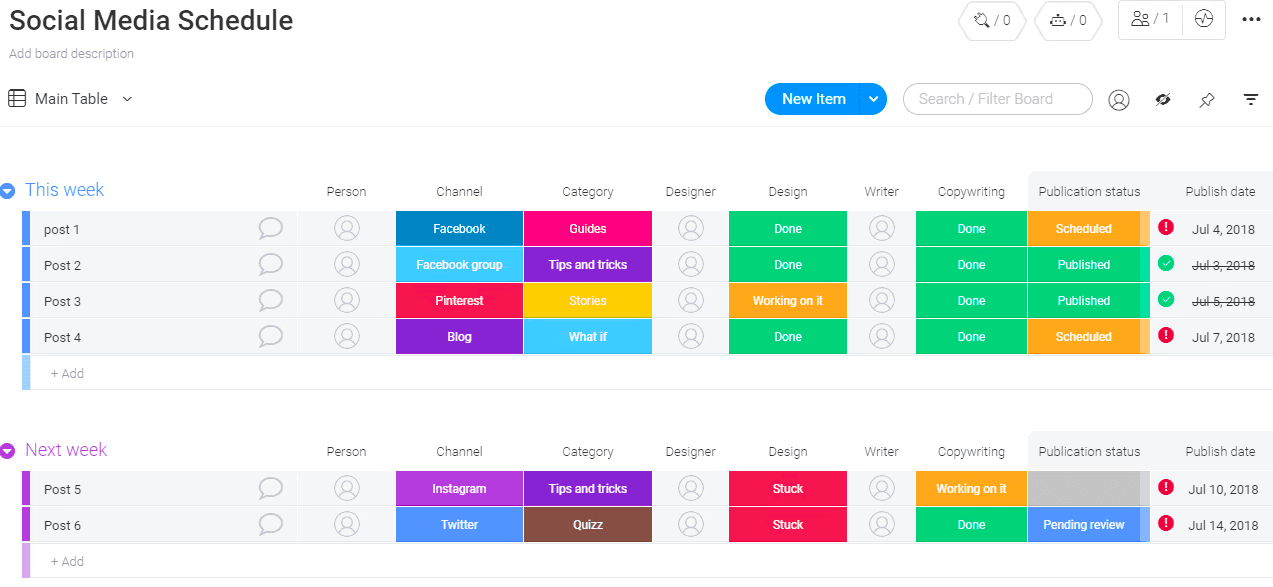Click the red alert on Post 4's publish date

[x=1166, y=337]
